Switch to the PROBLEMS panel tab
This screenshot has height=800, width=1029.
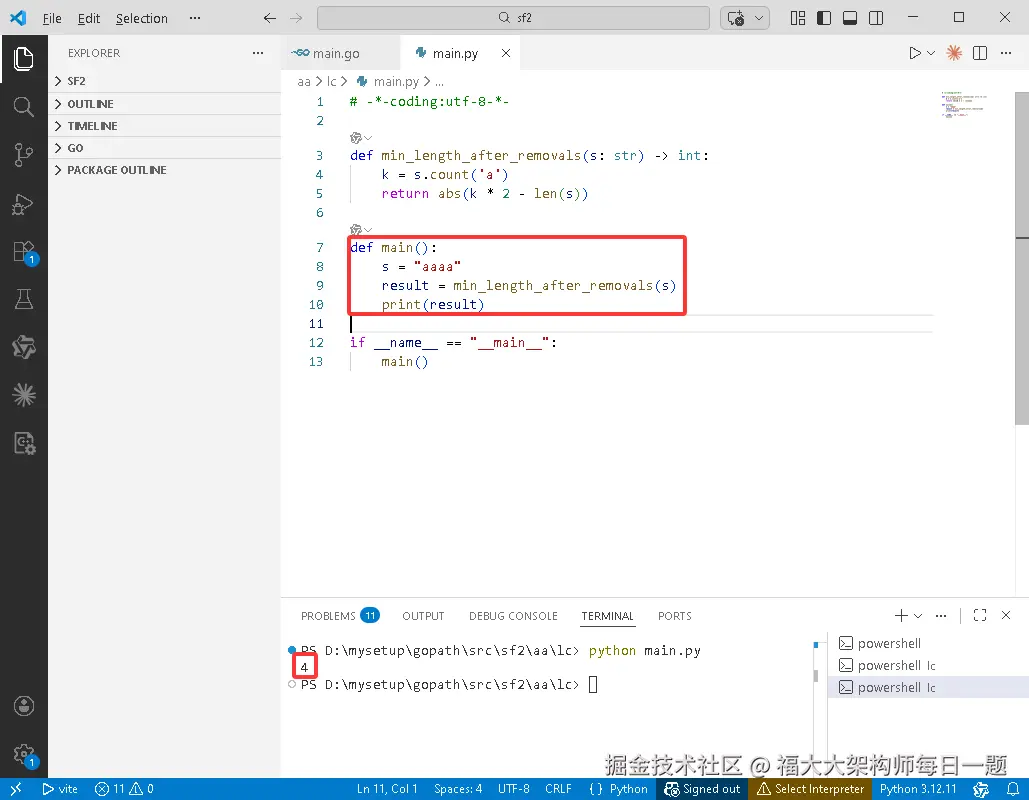click(x=339, y=616)
